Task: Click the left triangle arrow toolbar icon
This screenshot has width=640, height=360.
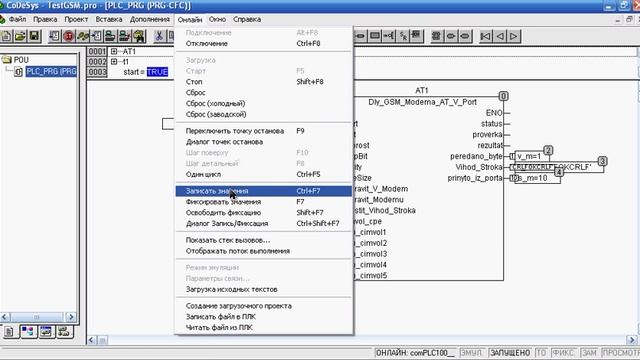Action: pos(500,36)
